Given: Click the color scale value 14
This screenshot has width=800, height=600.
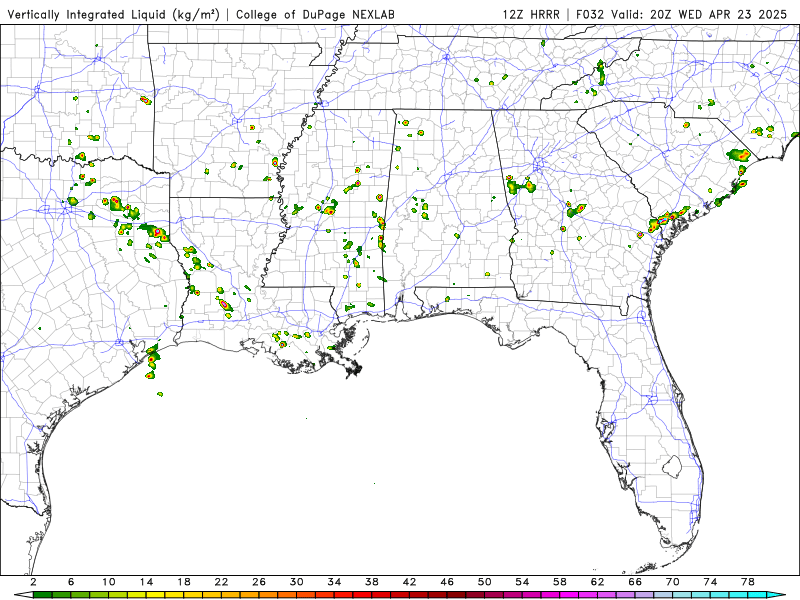Looking at the screenshot, I should coord(146,582).
